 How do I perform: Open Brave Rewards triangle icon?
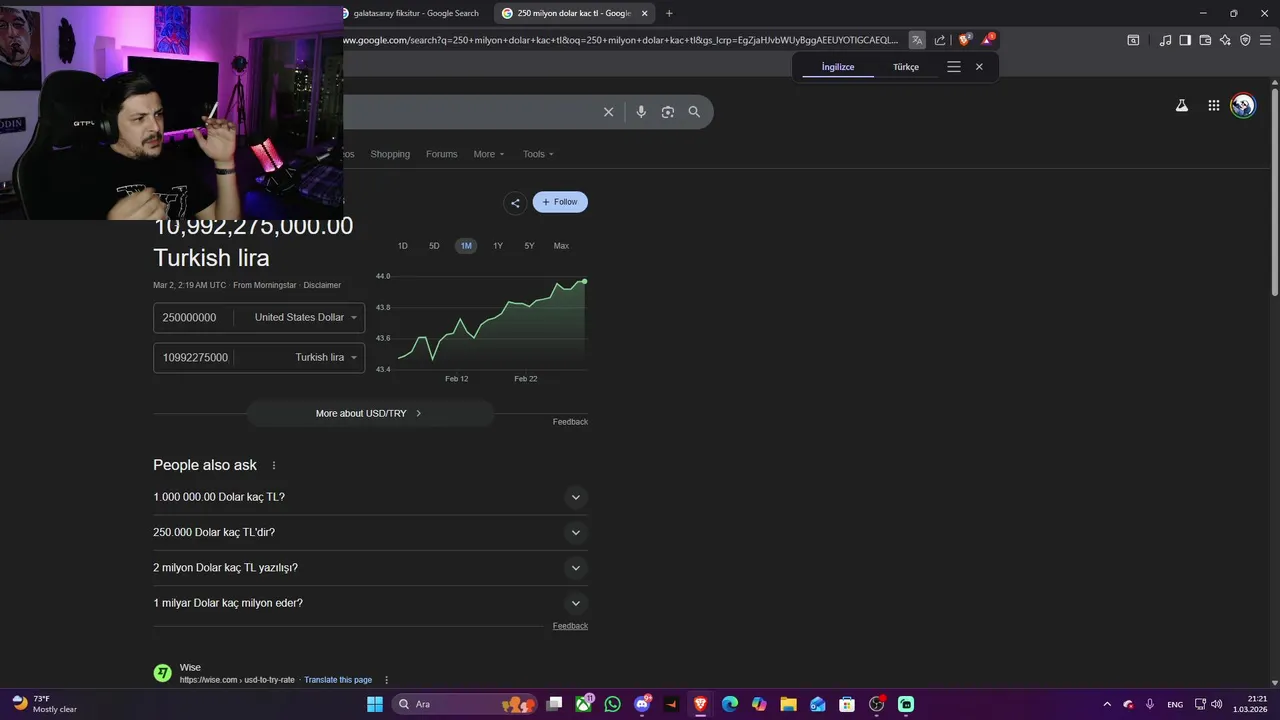(987, 40)
